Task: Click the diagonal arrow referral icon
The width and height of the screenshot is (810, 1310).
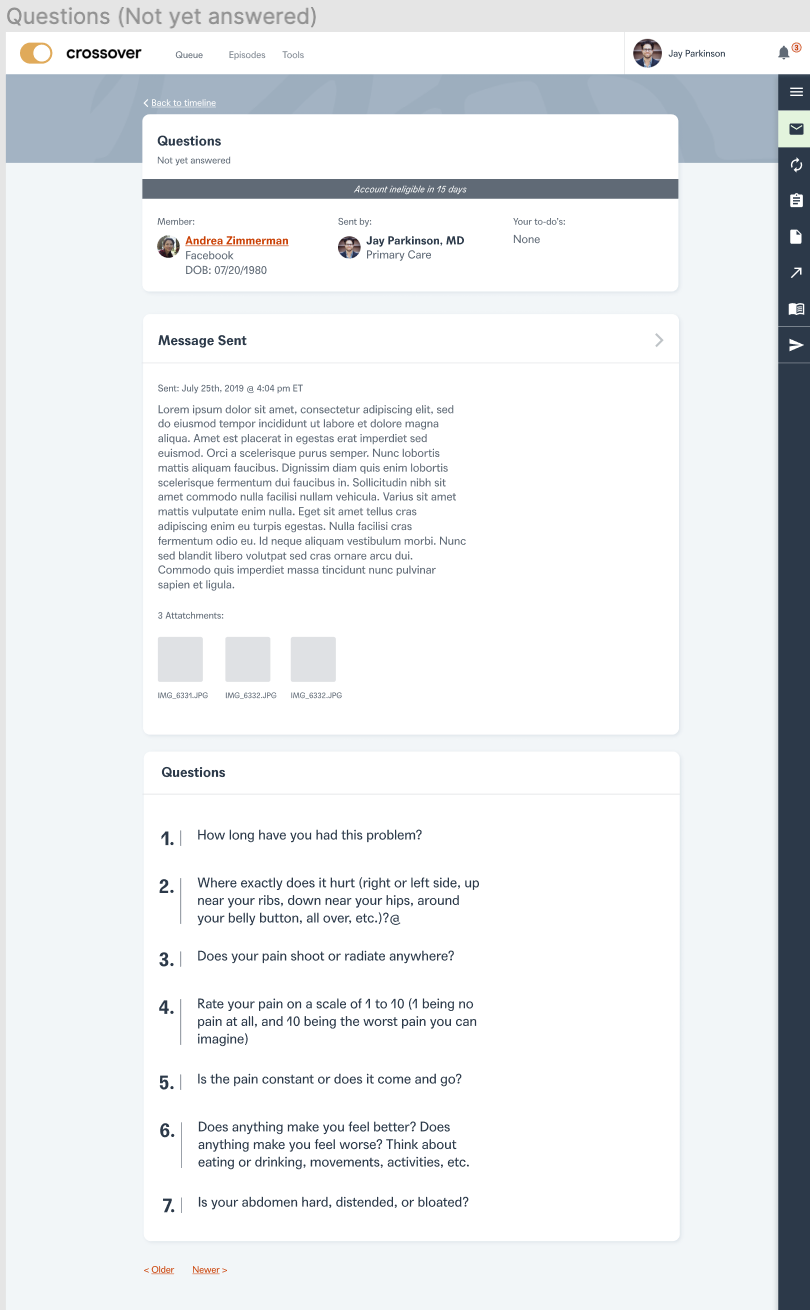Action: tap(796, 273)
